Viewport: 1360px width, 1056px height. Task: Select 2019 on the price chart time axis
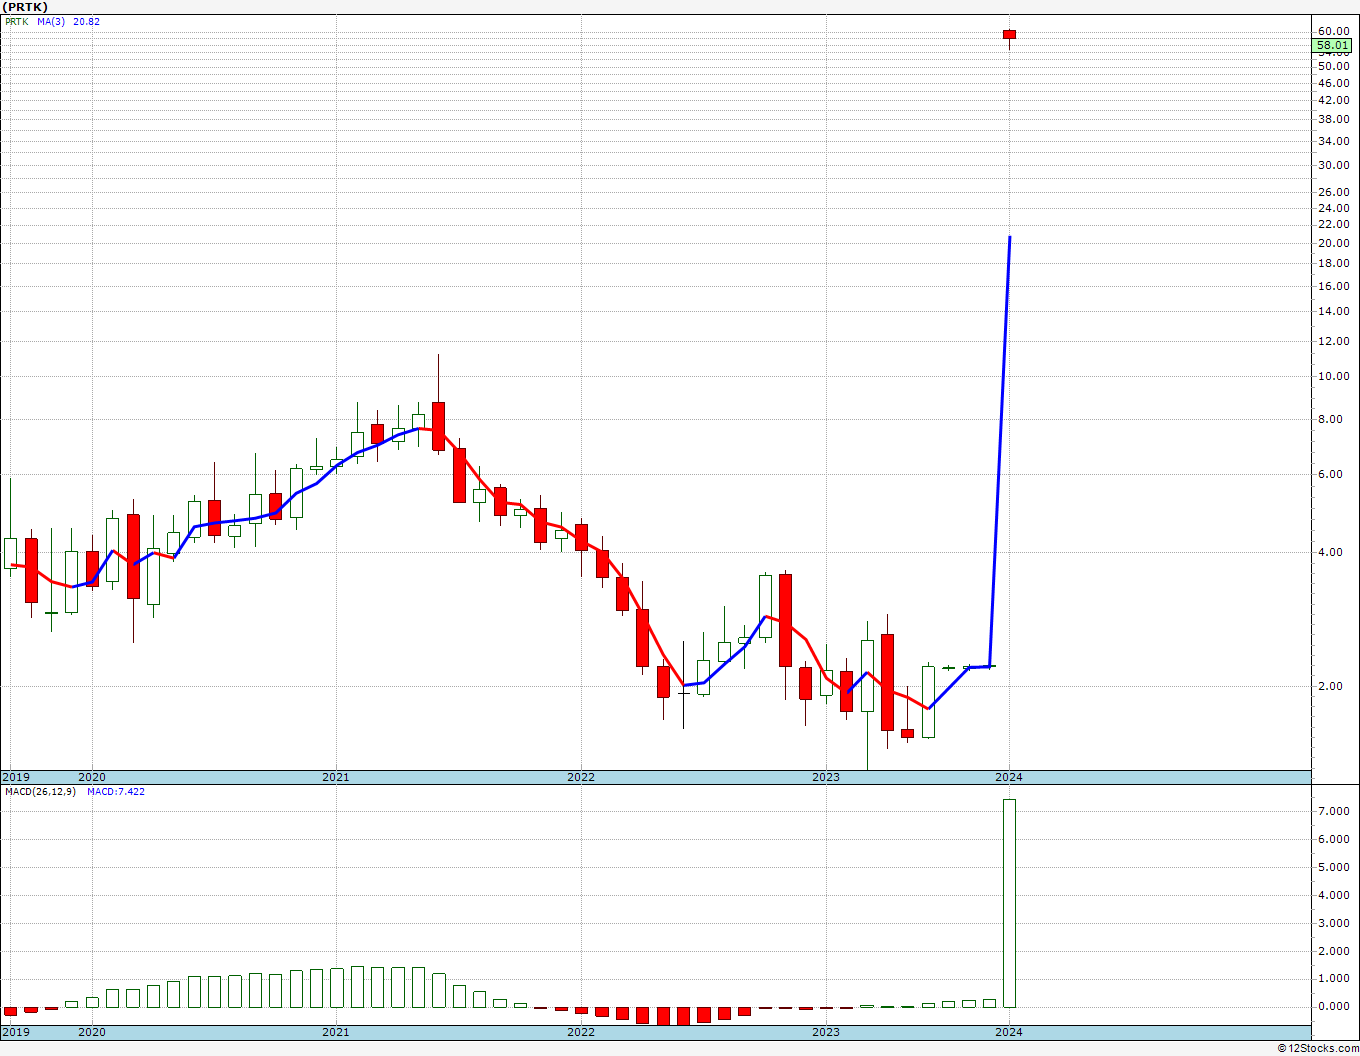click(x=16, y=777)
